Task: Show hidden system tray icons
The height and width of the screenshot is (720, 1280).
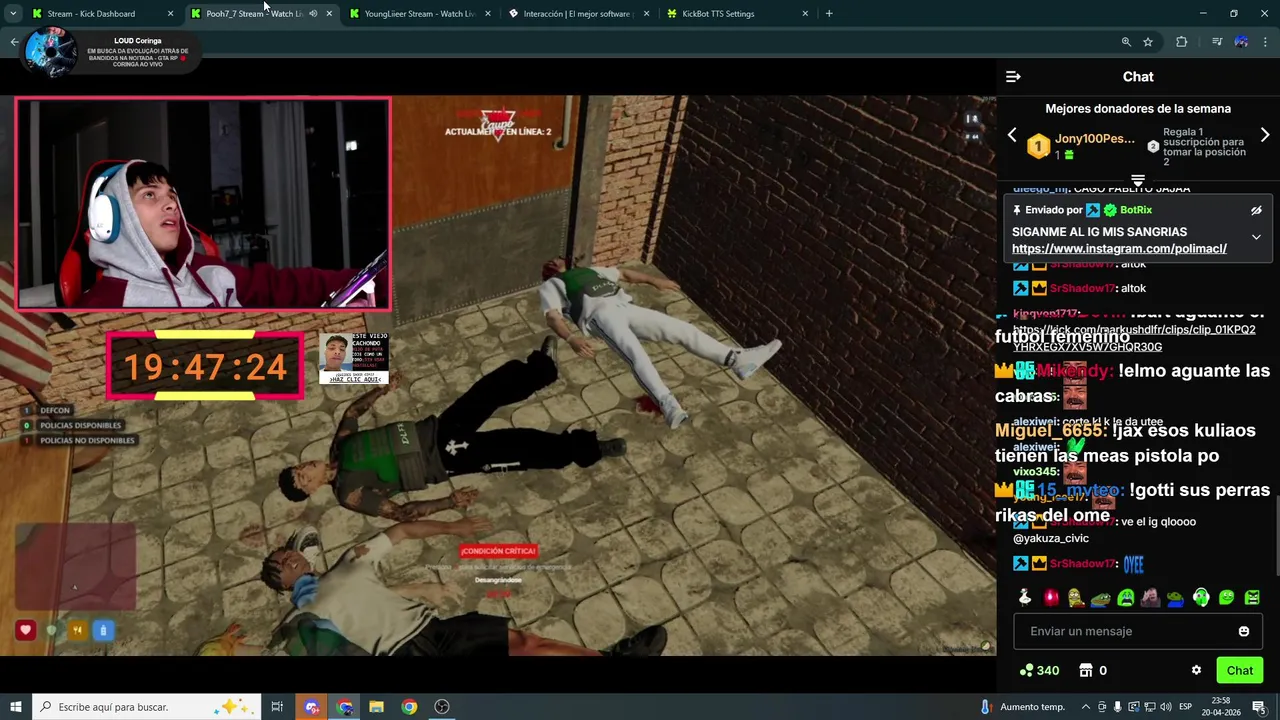Action: pos(1085,707)
